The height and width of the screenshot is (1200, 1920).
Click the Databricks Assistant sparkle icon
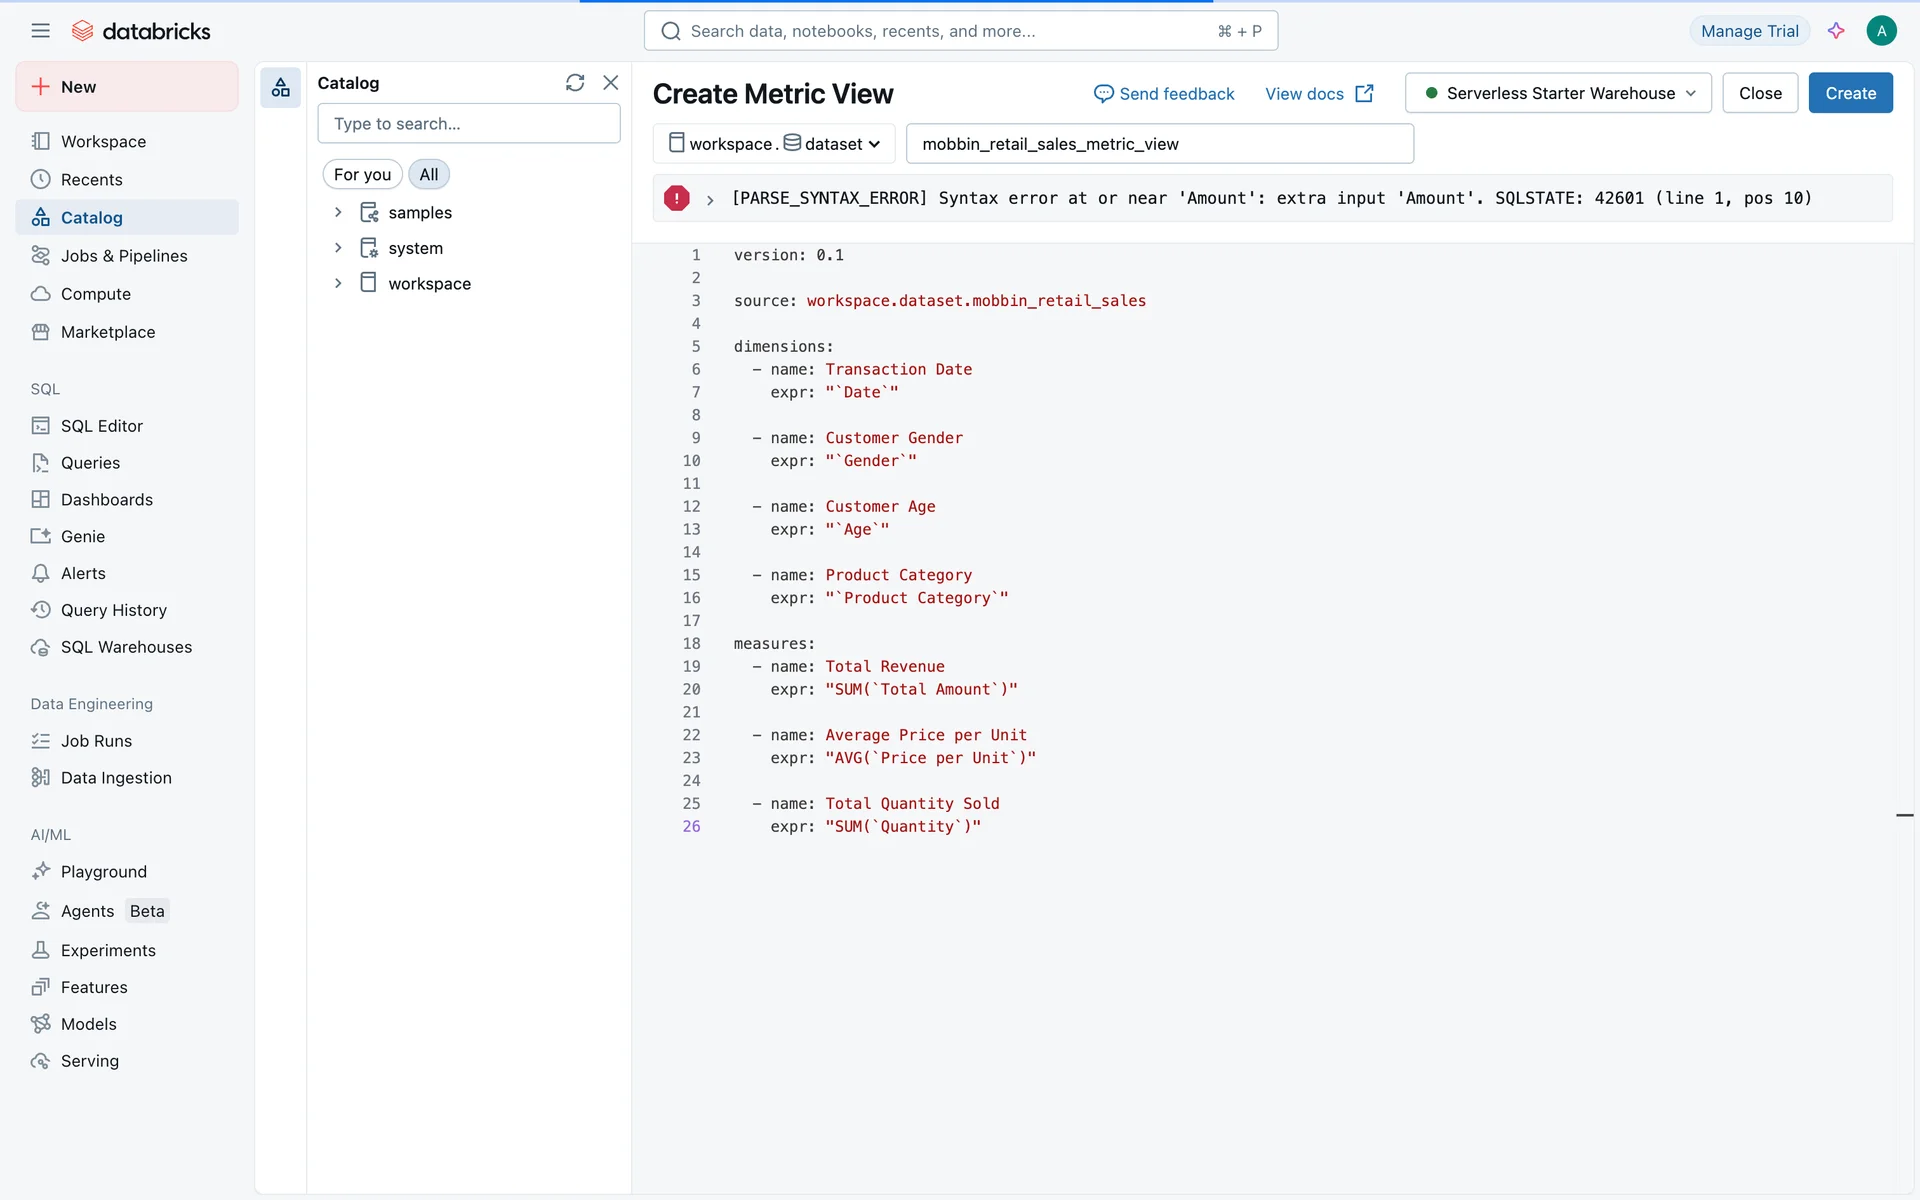pyautogui.click(x=1836, y=31)
